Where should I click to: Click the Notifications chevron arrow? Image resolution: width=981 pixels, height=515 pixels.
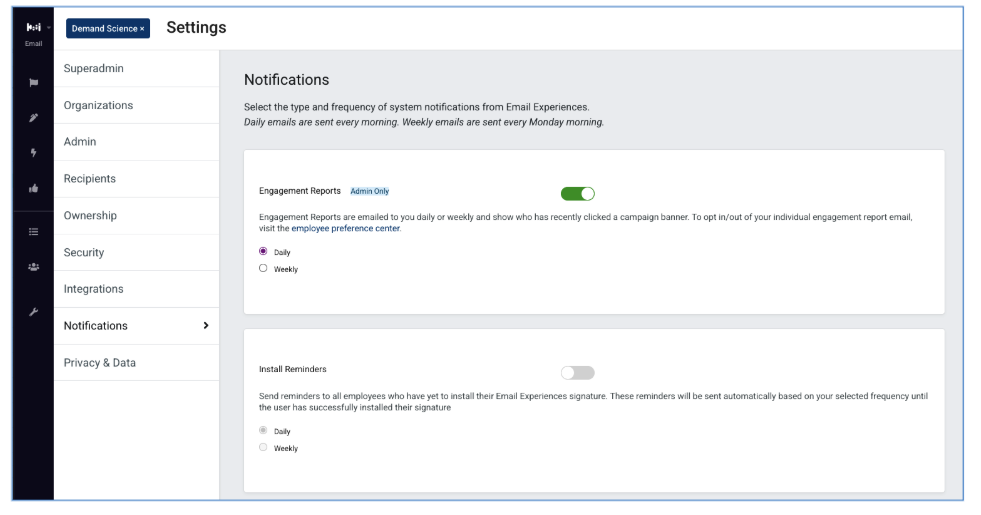coord(206,325)
